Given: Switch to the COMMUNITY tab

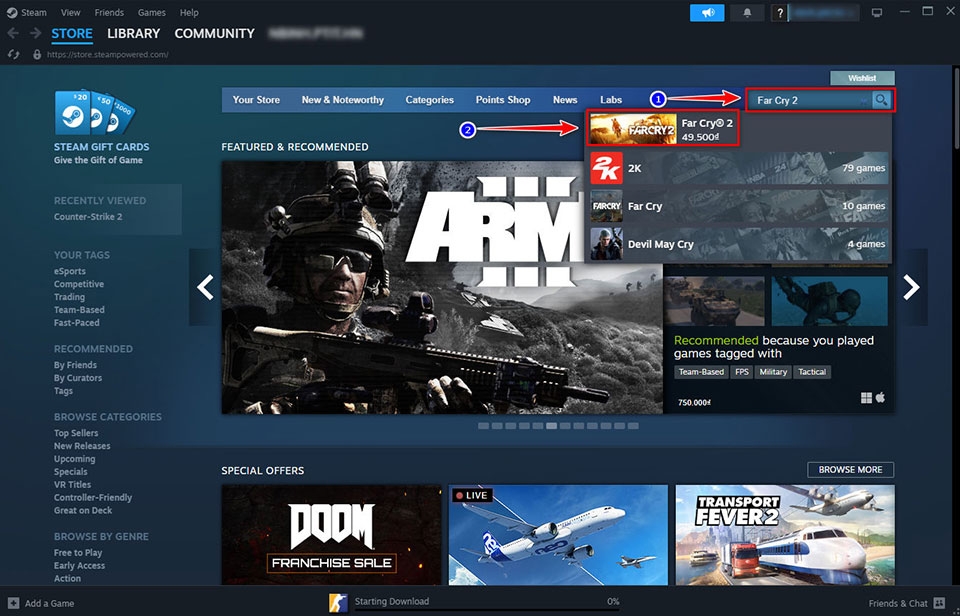Looking at the screenshot, I should pyautogui.click(x=214, y=34).
